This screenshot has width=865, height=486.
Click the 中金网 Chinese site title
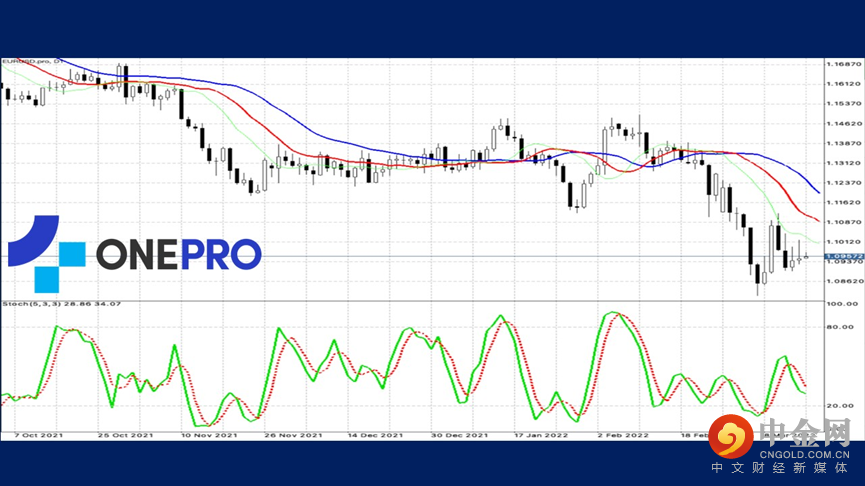tap(805, 432)
